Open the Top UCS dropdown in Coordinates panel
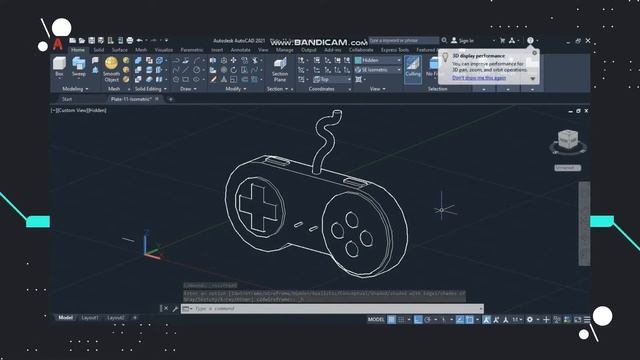The width and height of the screenshot is (640, 360). pos(332,79)
